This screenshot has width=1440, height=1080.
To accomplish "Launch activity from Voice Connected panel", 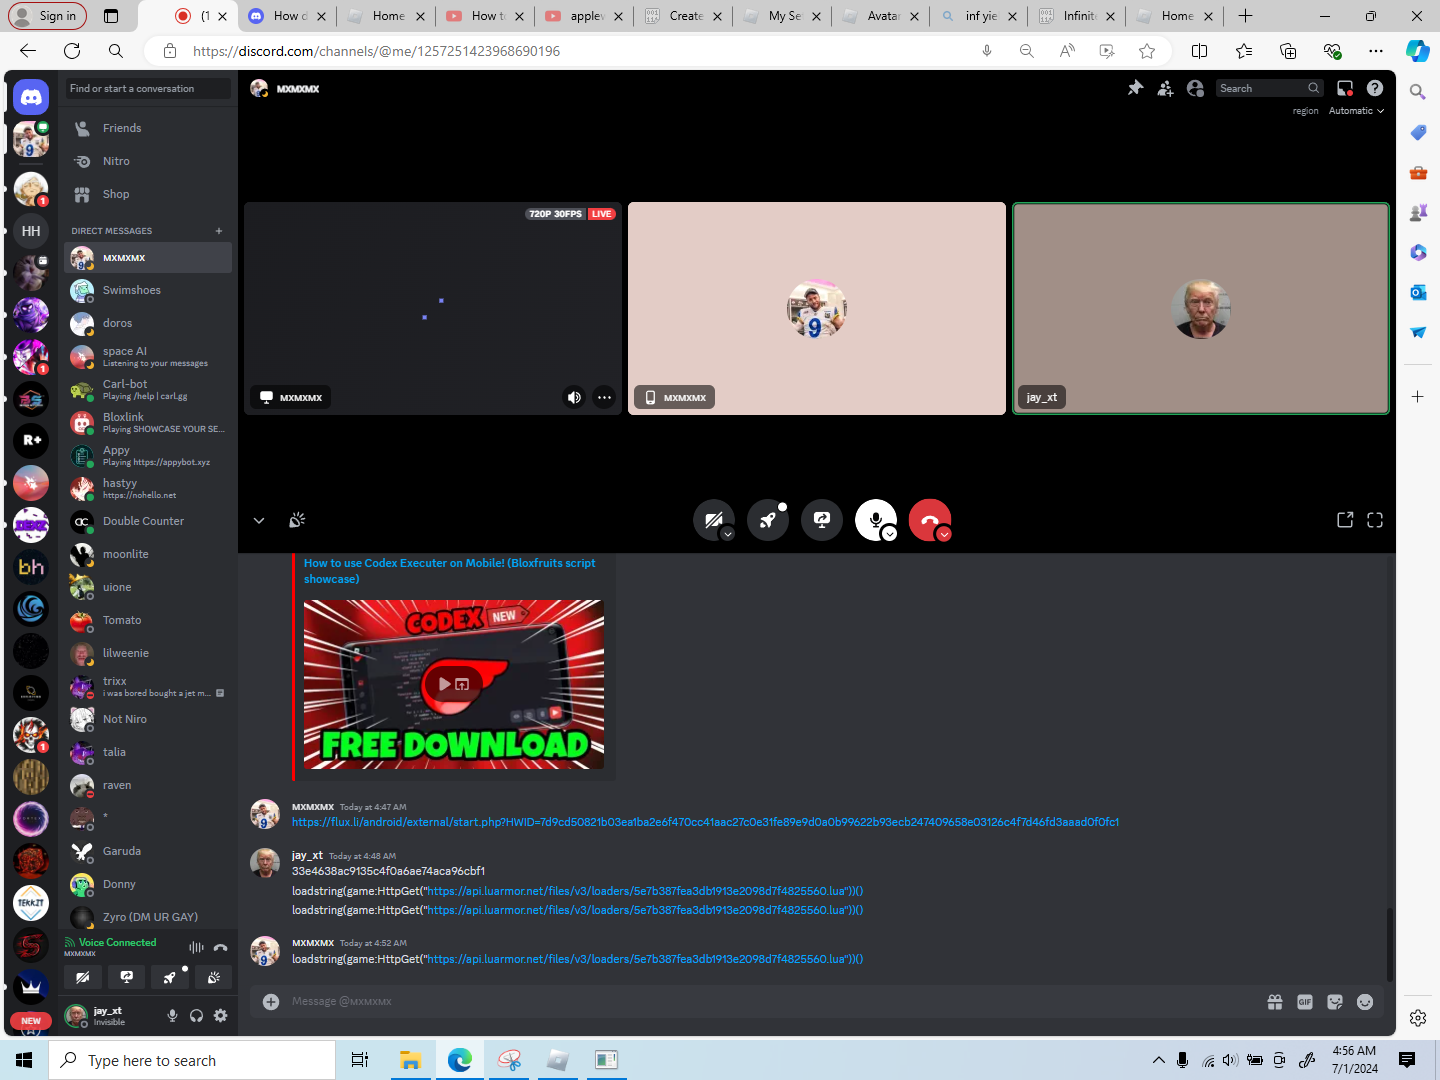I will (170, 977).
